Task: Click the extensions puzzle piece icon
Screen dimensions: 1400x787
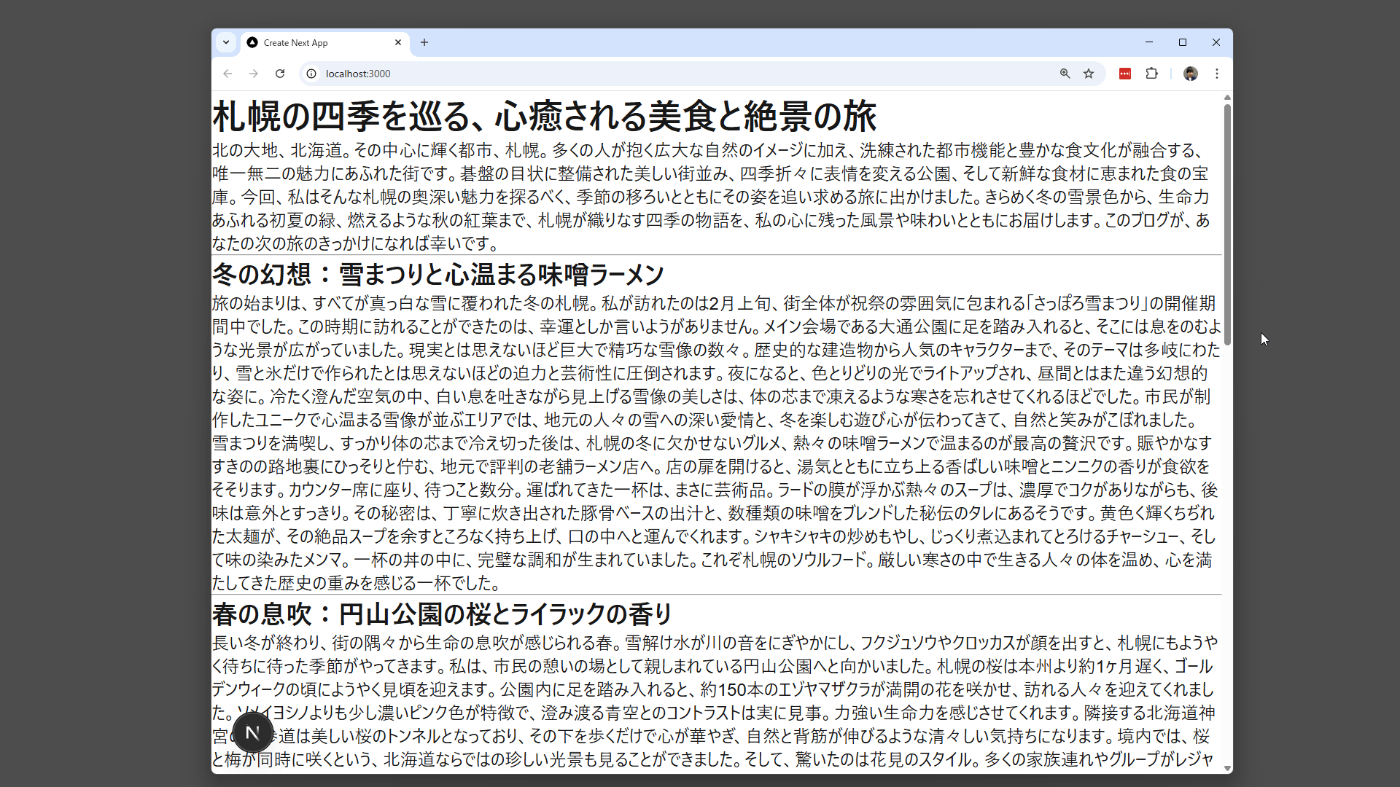Action: pos(1151,73)
